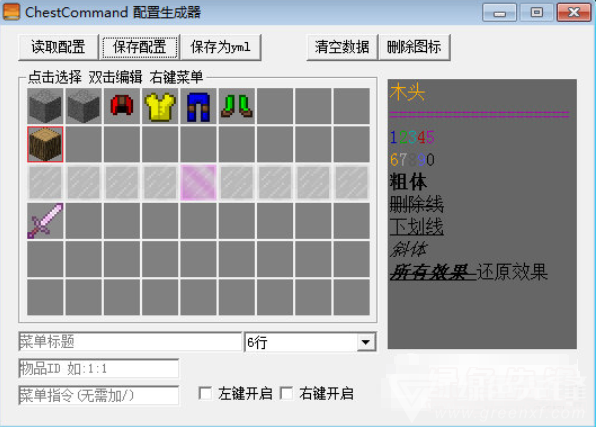The width and height of the screenshot is (596, 427).
Task: Close the ChestCommand window
Action: [574, 13]
